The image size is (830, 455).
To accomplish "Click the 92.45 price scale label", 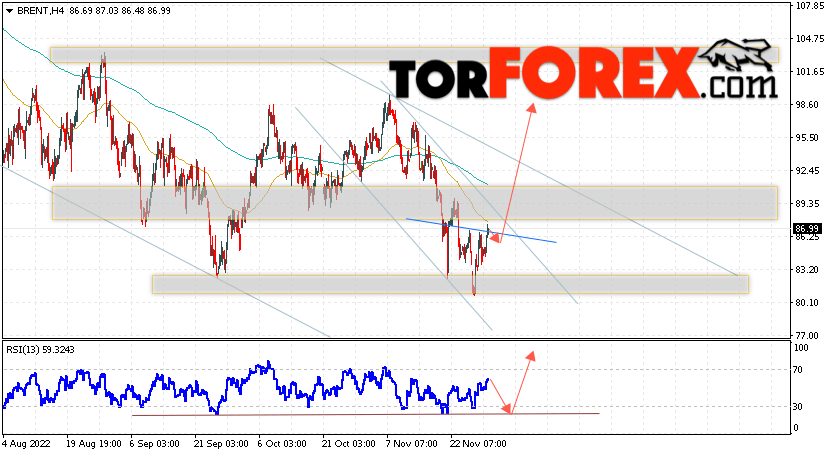I will tap(808, 170).
